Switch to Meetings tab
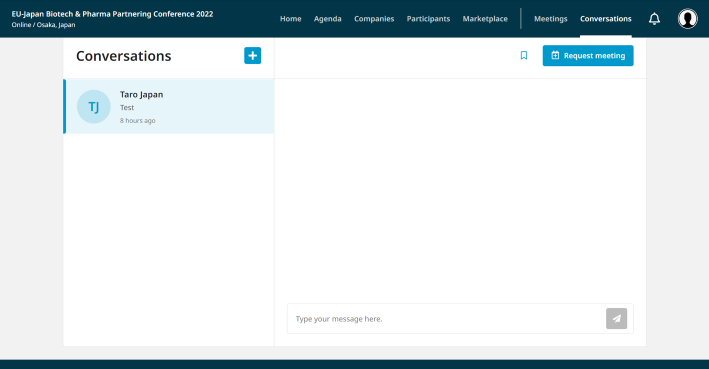The width and height of the screenshot is (709, 369). coord(550,19)
